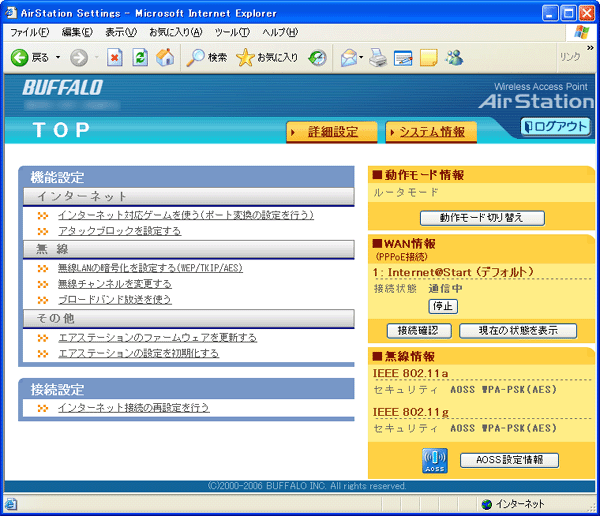The image size is (600, 516).
Task: Open the Back history dropdown arrow
Action: click(x=58, y=58)
